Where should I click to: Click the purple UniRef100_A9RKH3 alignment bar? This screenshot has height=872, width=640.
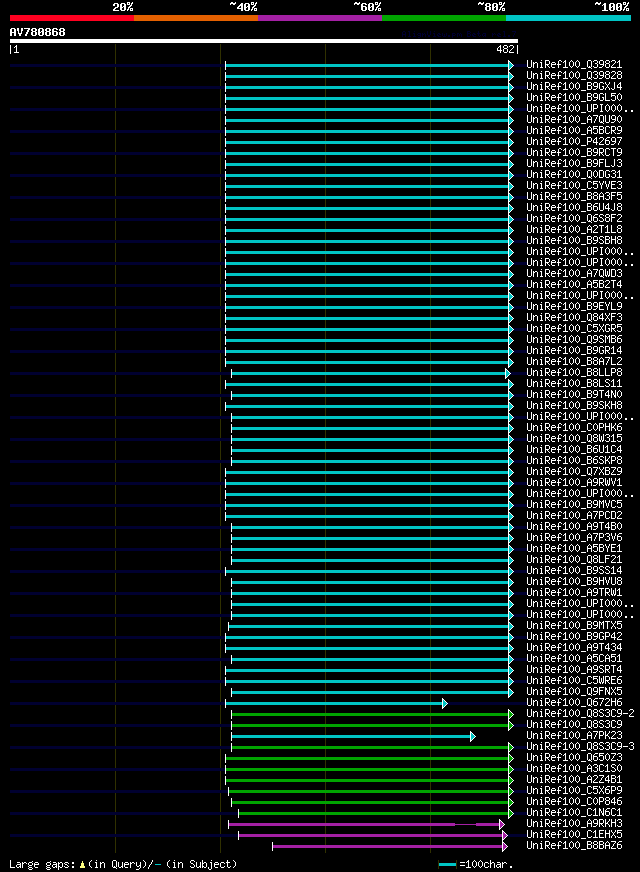[366, 824]
